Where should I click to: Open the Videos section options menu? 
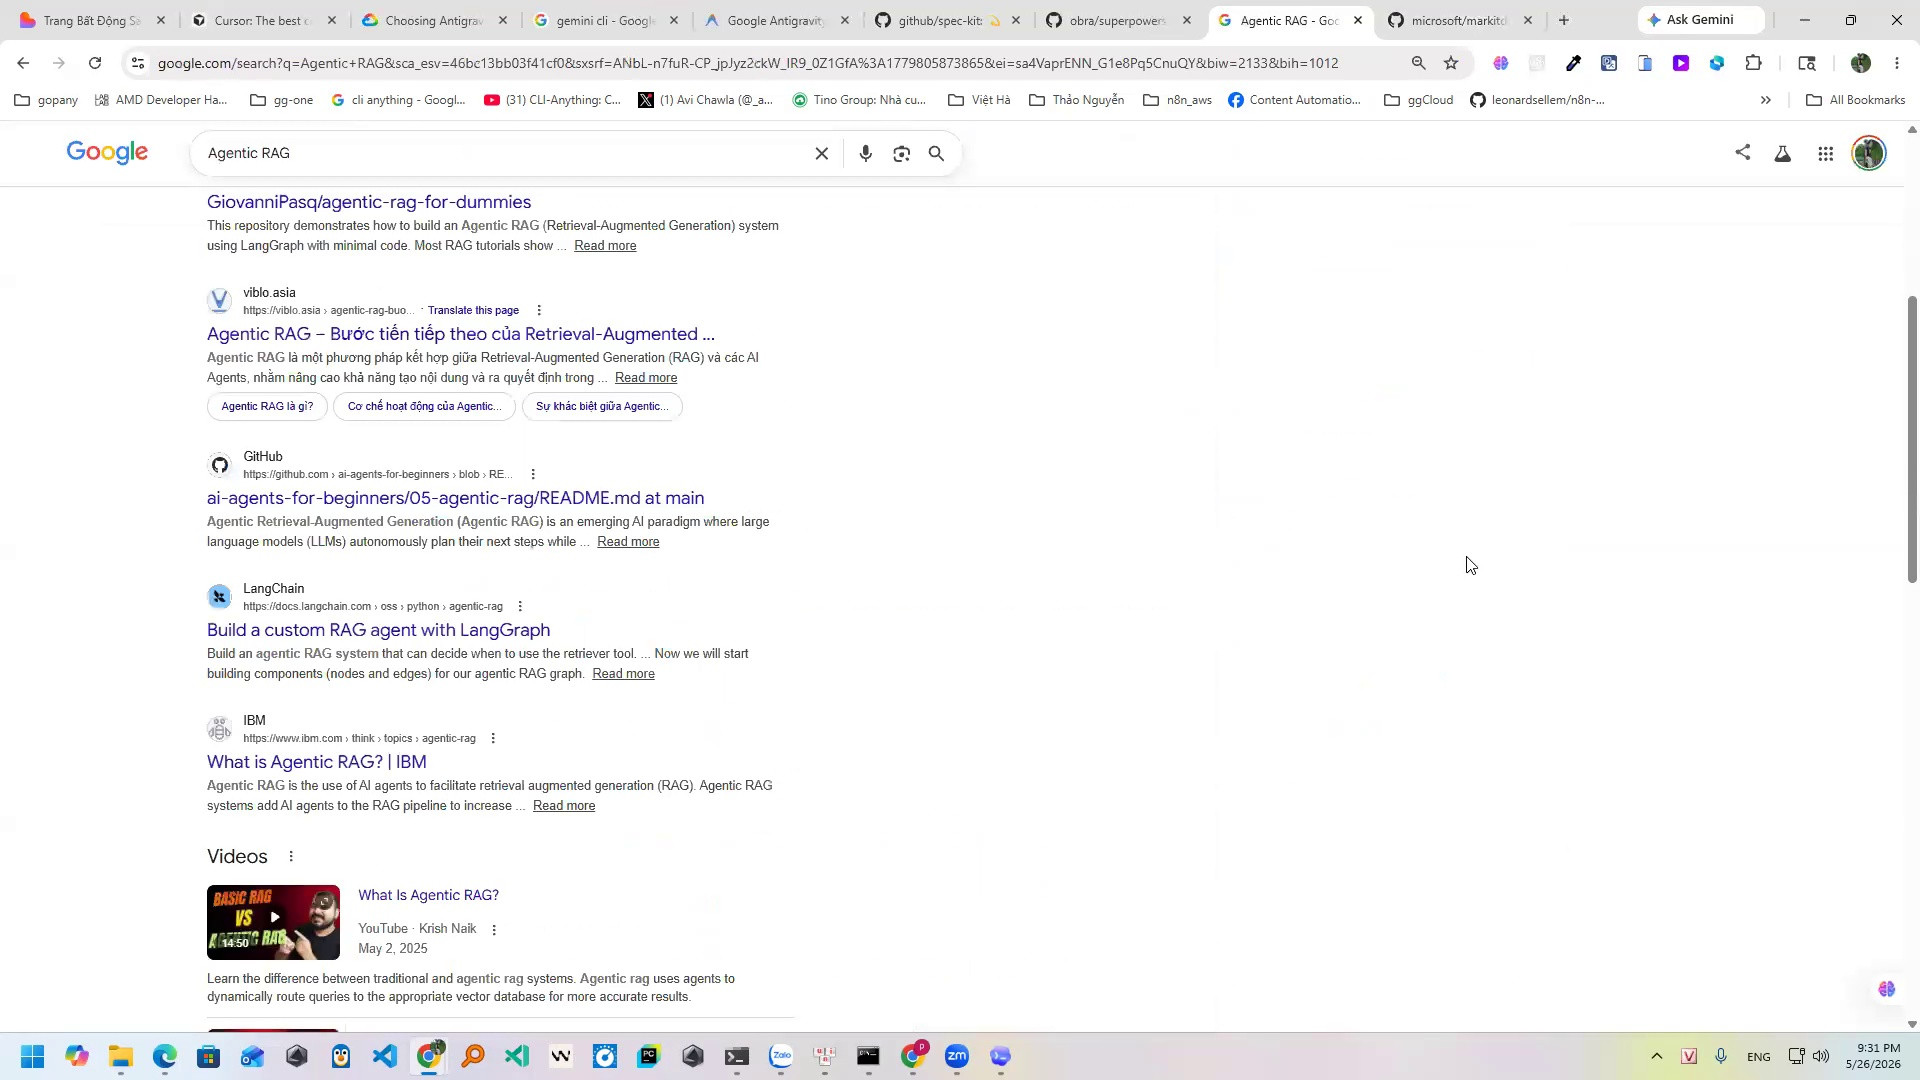[x=291, y=856]
